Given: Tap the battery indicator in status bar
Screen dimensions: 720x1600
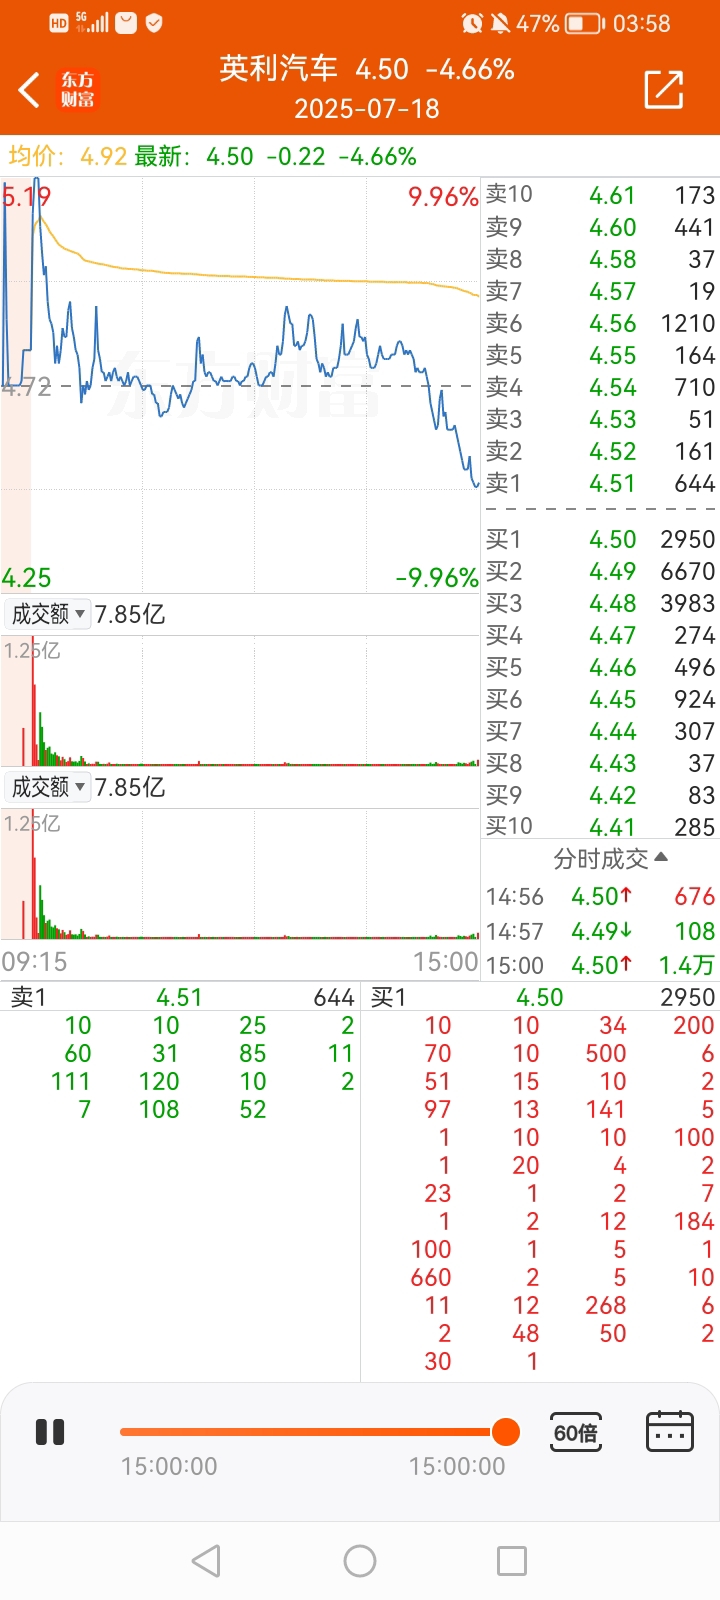Looking at the screenshot, I should pyautogui.click(x=586, y=23).
